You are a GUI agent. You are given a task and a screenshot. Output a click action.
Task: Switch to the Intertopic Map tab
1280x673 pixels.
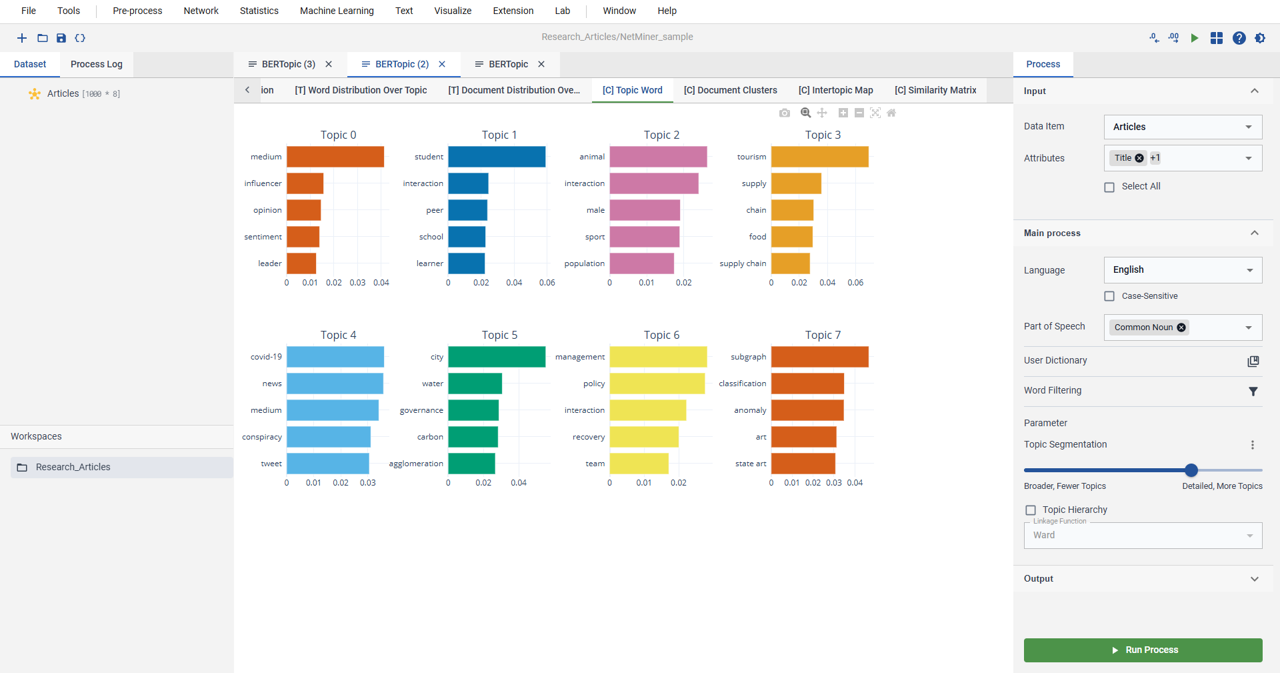coord(835,90)
